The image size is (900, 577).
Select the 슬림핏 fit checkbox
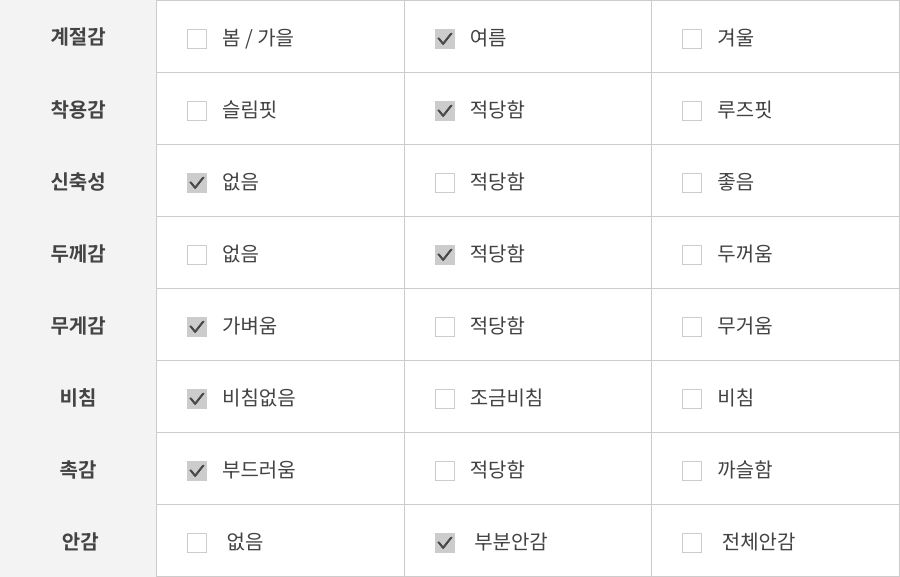tap(197, 111)
